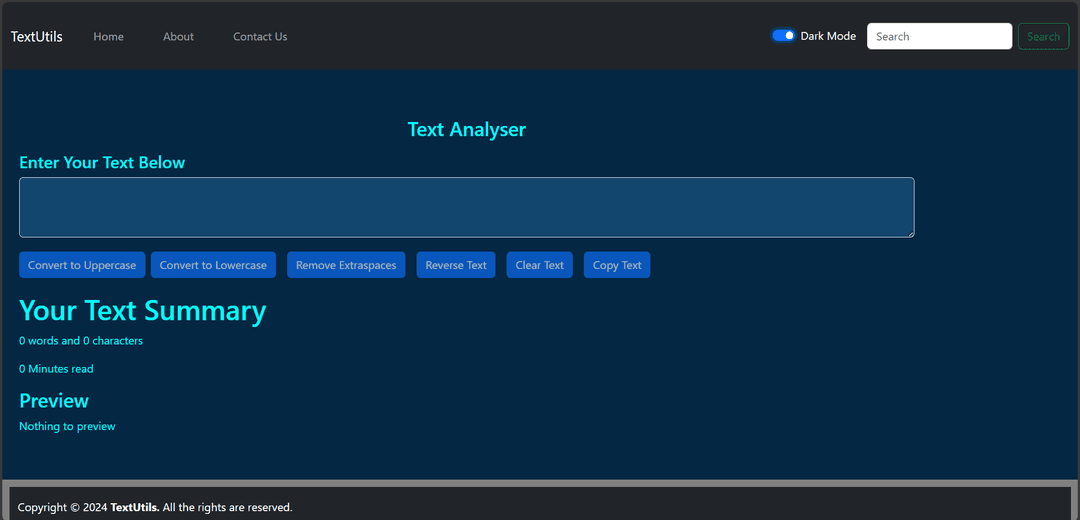Clear the text with Clear Text

540,265
